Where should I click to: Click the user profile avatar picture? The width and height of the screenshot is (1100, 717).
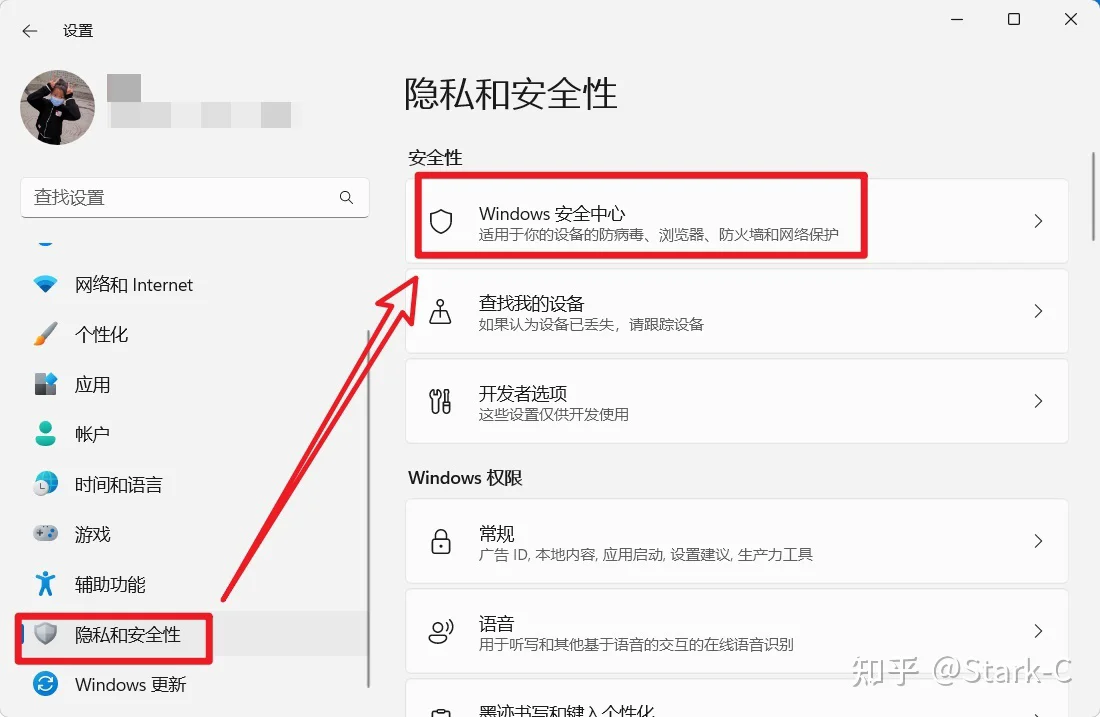pyautogui.click(x=58, y=107)
